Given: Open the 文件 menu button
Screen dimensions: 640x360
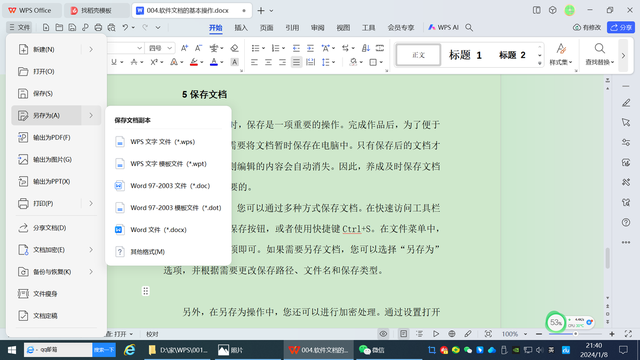Looking at the screenshot, I should point(20,27).
